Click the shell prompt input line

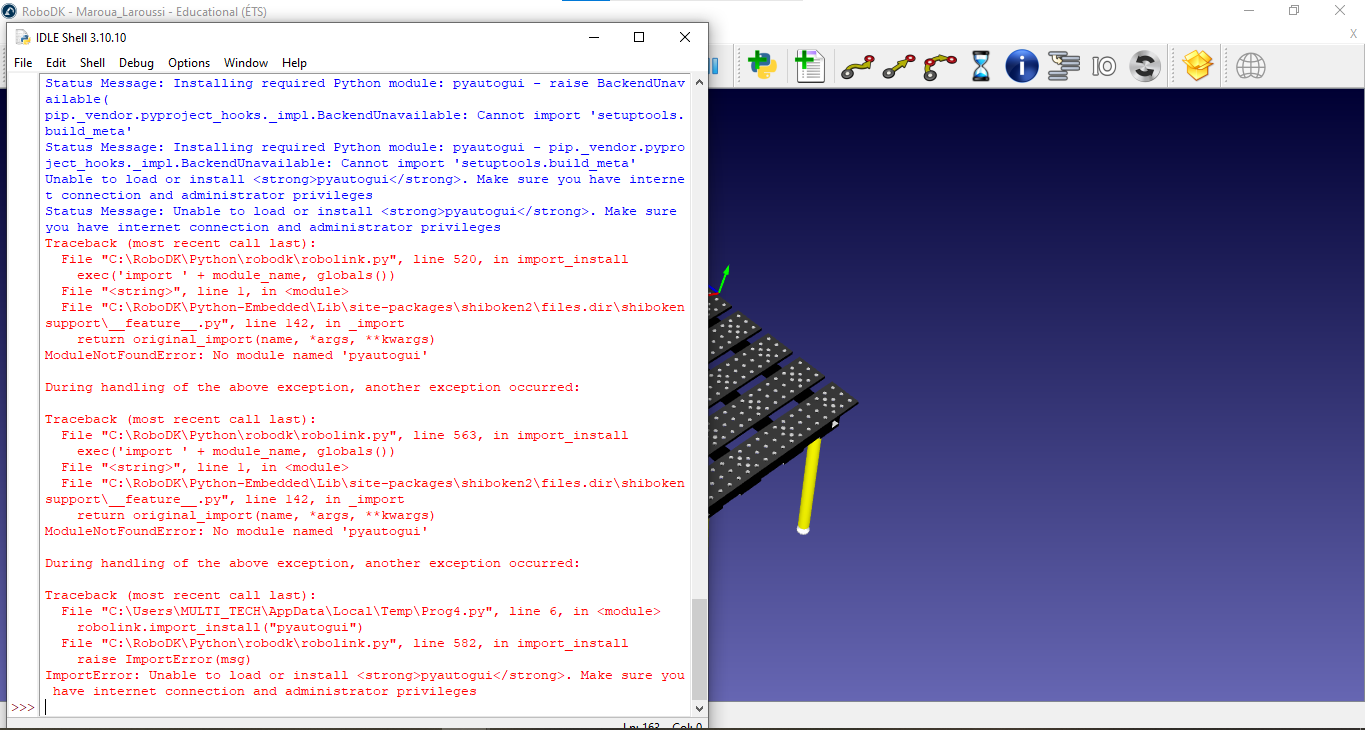tap(360, 707)
